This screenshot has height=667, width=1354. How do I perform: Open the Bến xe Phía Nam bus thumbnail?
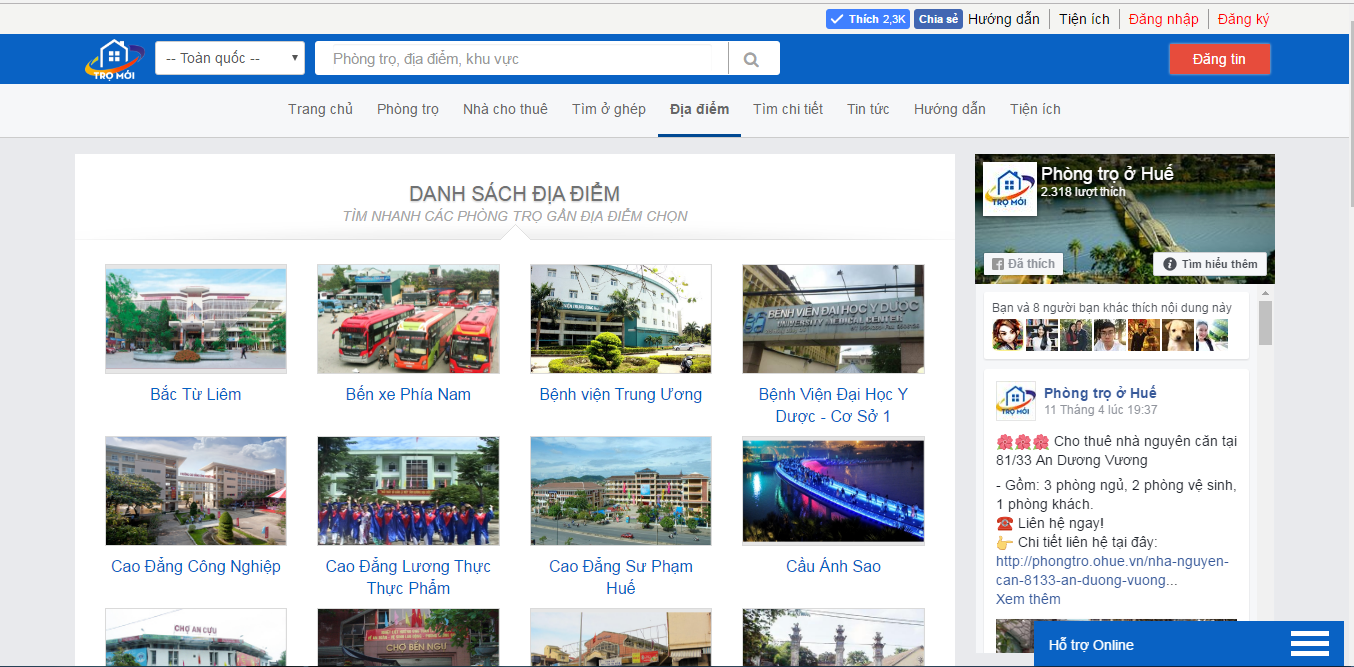tap(408, 319)
